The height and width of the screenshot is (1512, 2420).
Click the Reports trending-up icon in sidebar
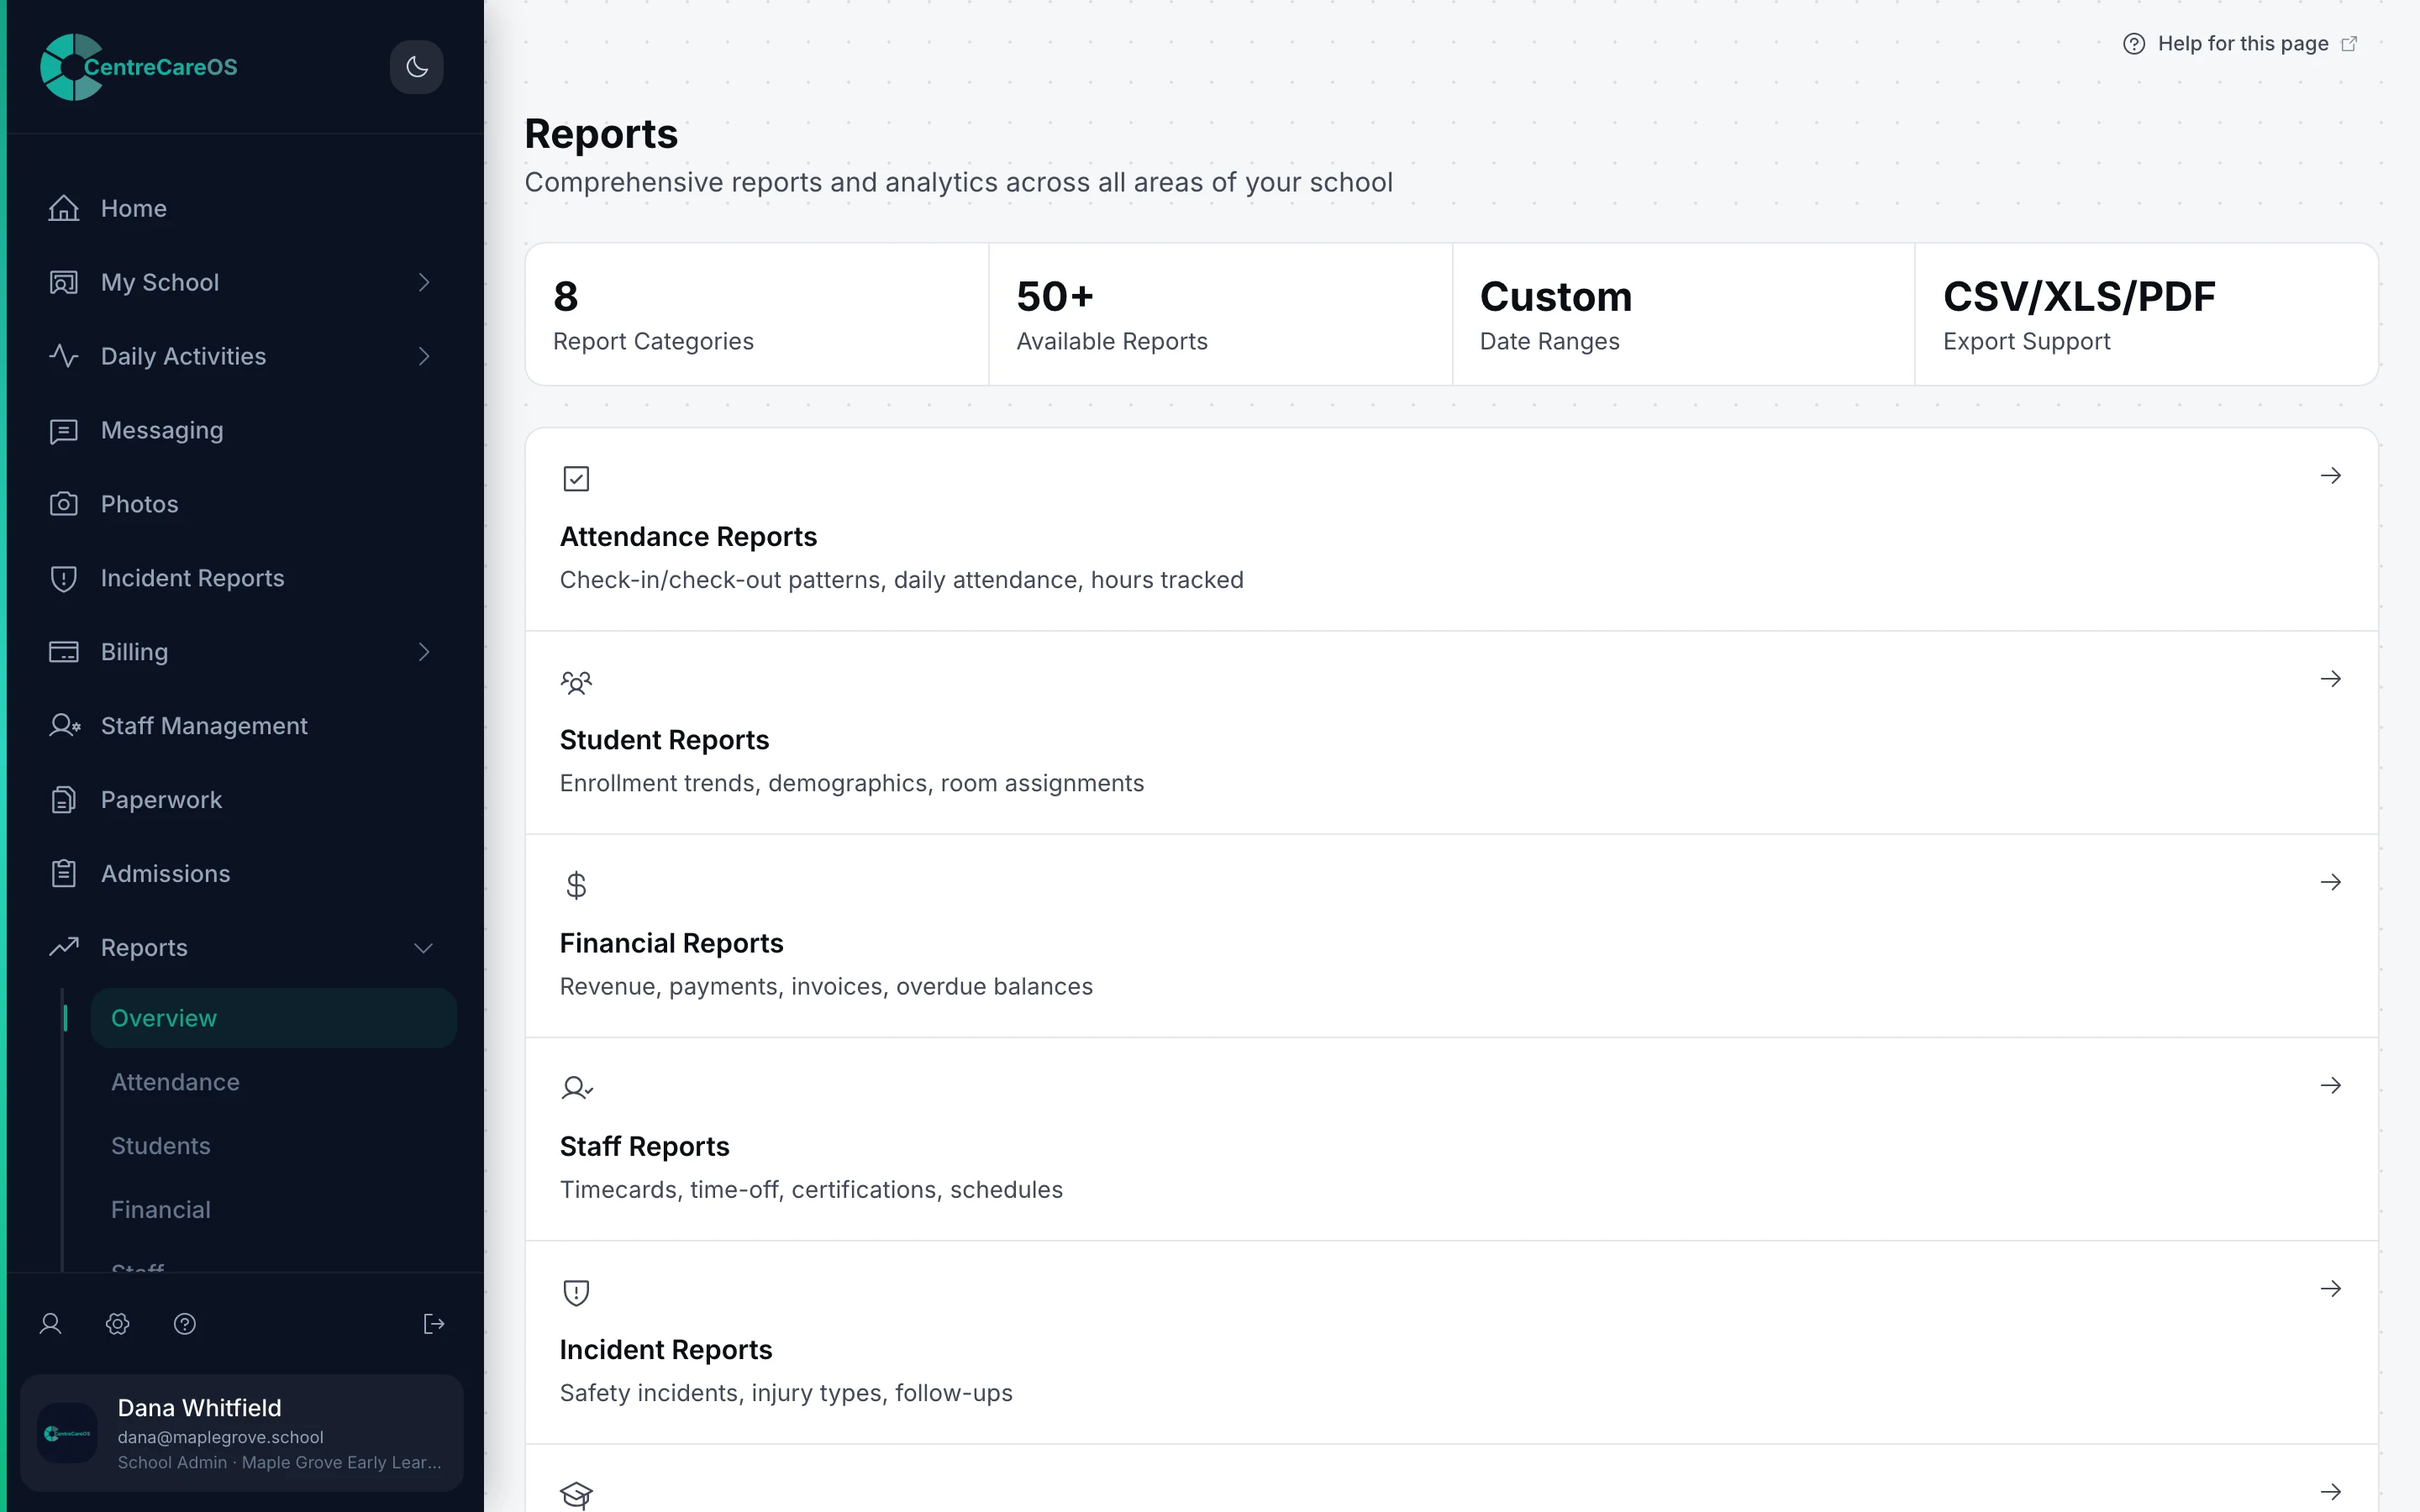pos(64,947)
